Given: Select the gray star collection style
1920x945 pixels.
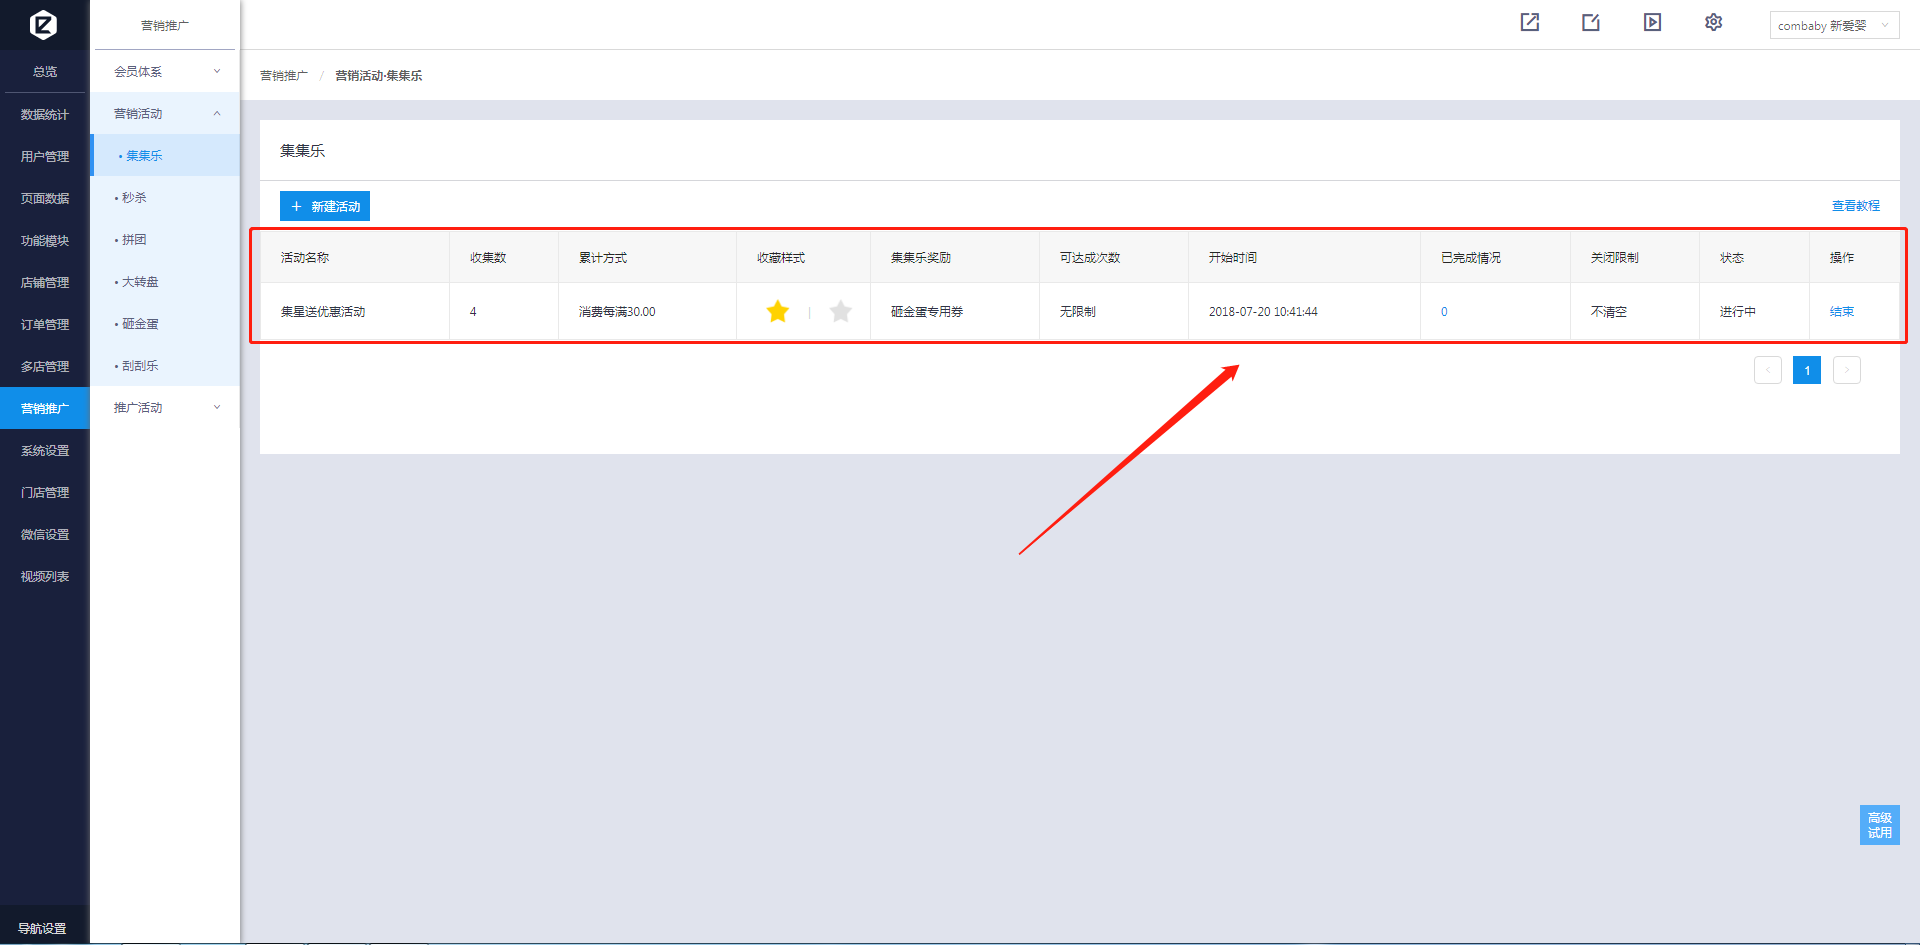Looking at the screenshot, I should [840, 312].
